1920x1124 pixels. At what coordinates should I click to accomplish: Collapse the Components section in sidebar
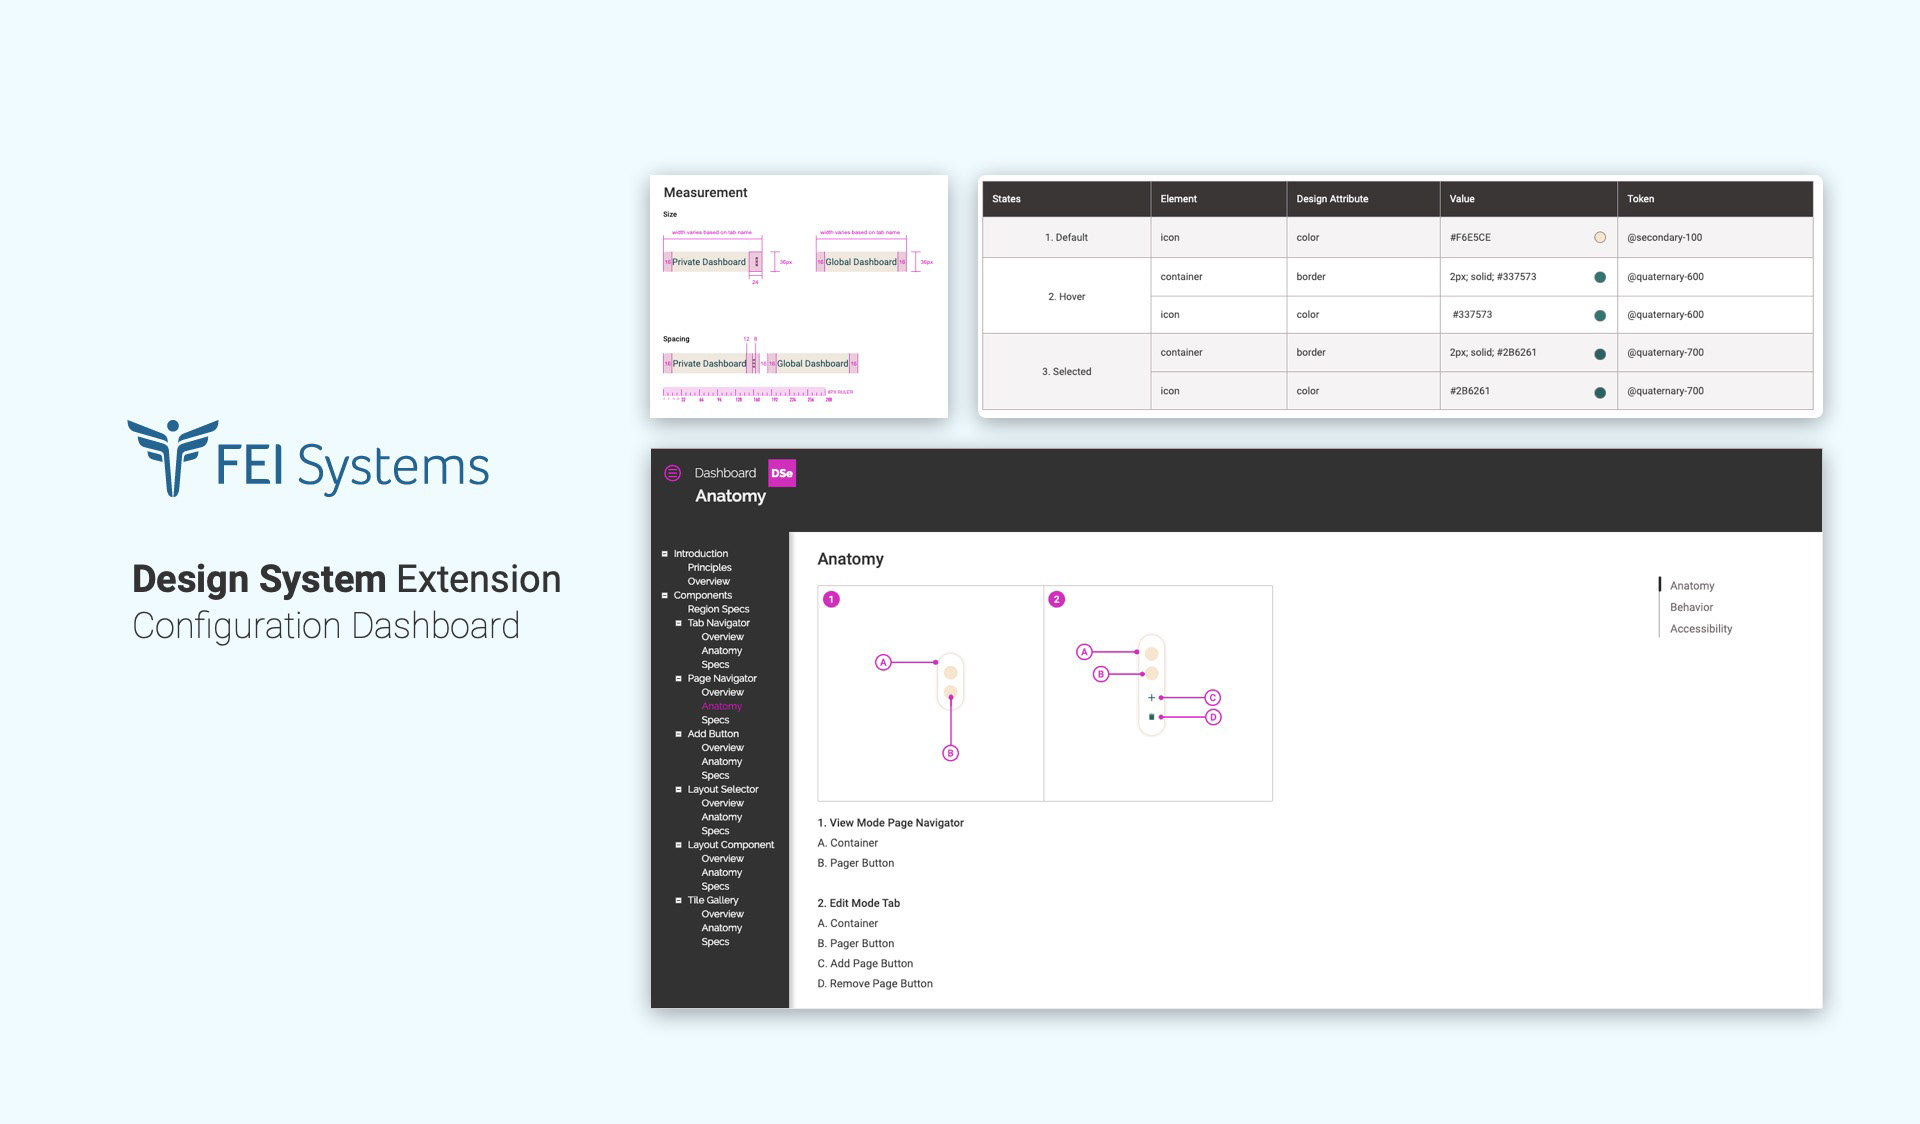(665, 596)
